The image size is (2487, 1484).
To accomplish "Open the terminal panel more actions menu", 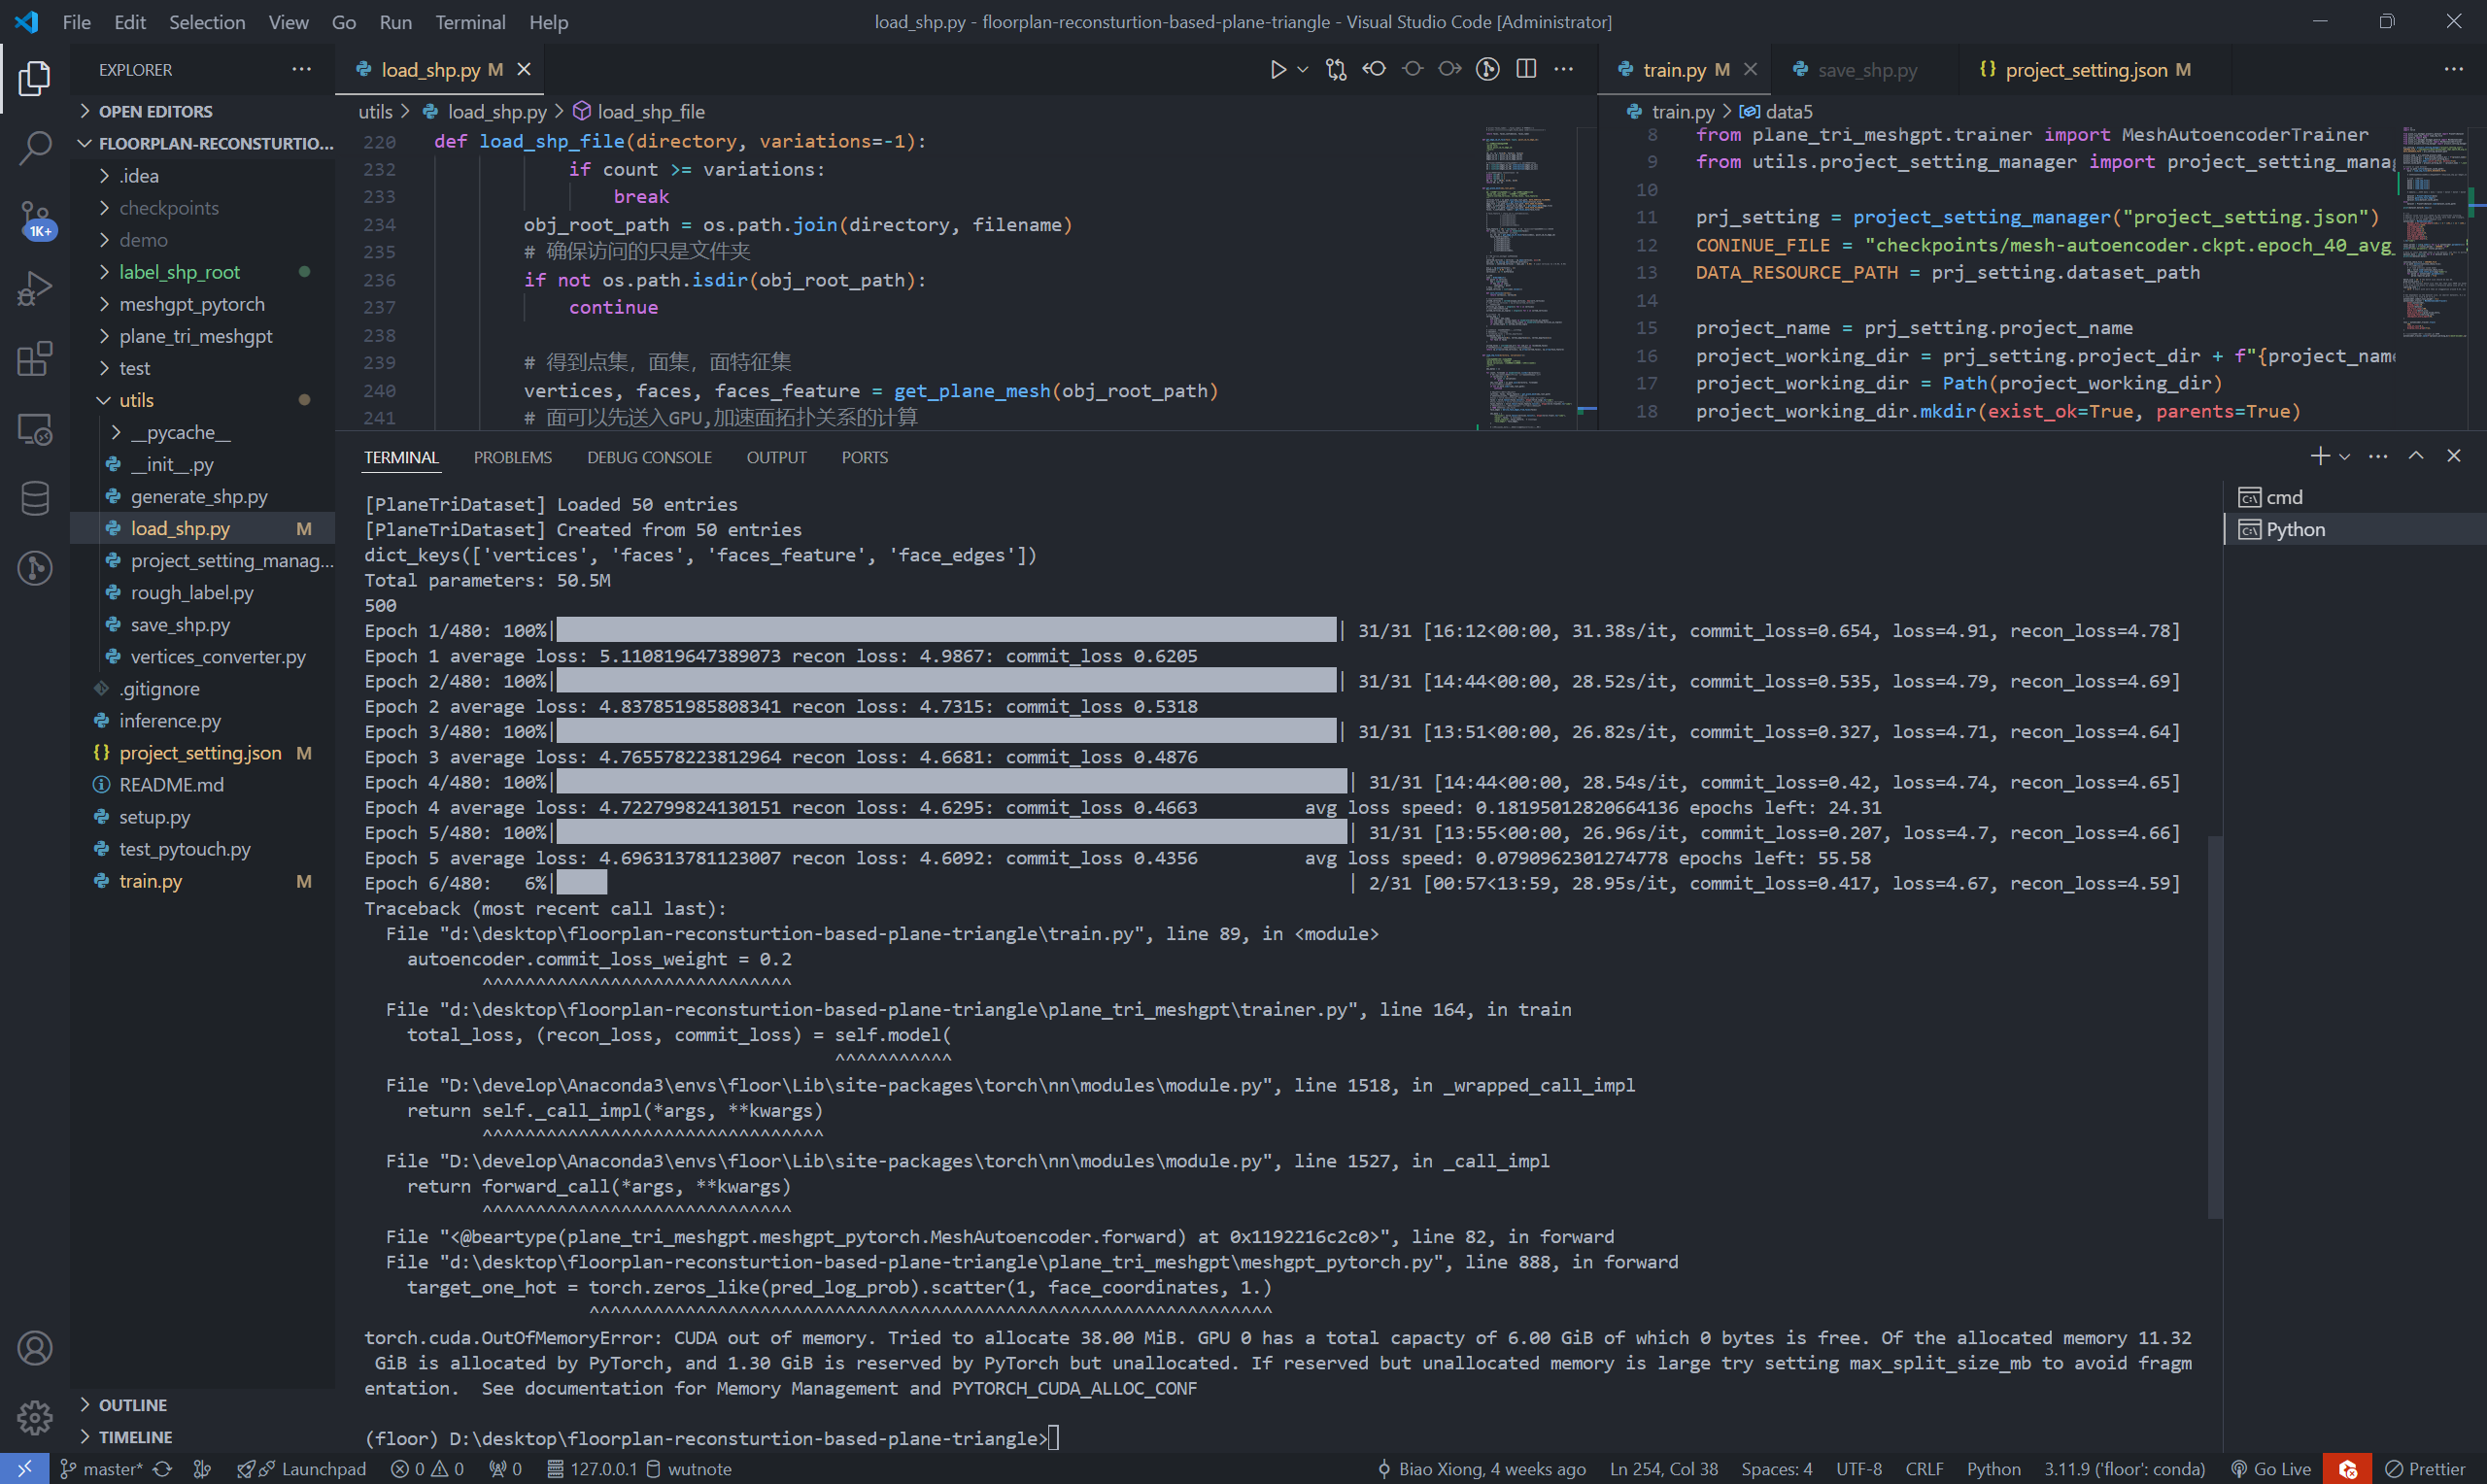I will pyautogui.click(x=2378, y=456).
